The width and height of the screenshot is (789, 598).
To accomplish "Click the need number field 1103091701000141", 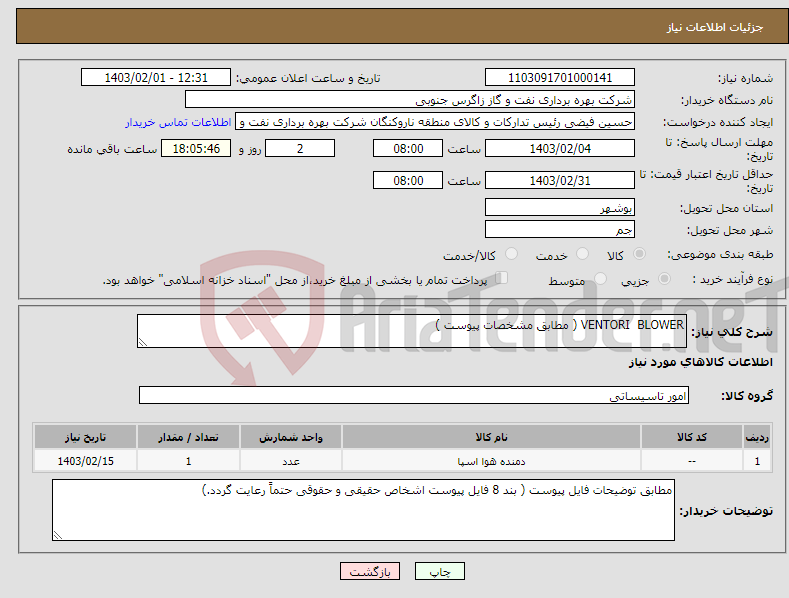I will click(x=560, y=78).
